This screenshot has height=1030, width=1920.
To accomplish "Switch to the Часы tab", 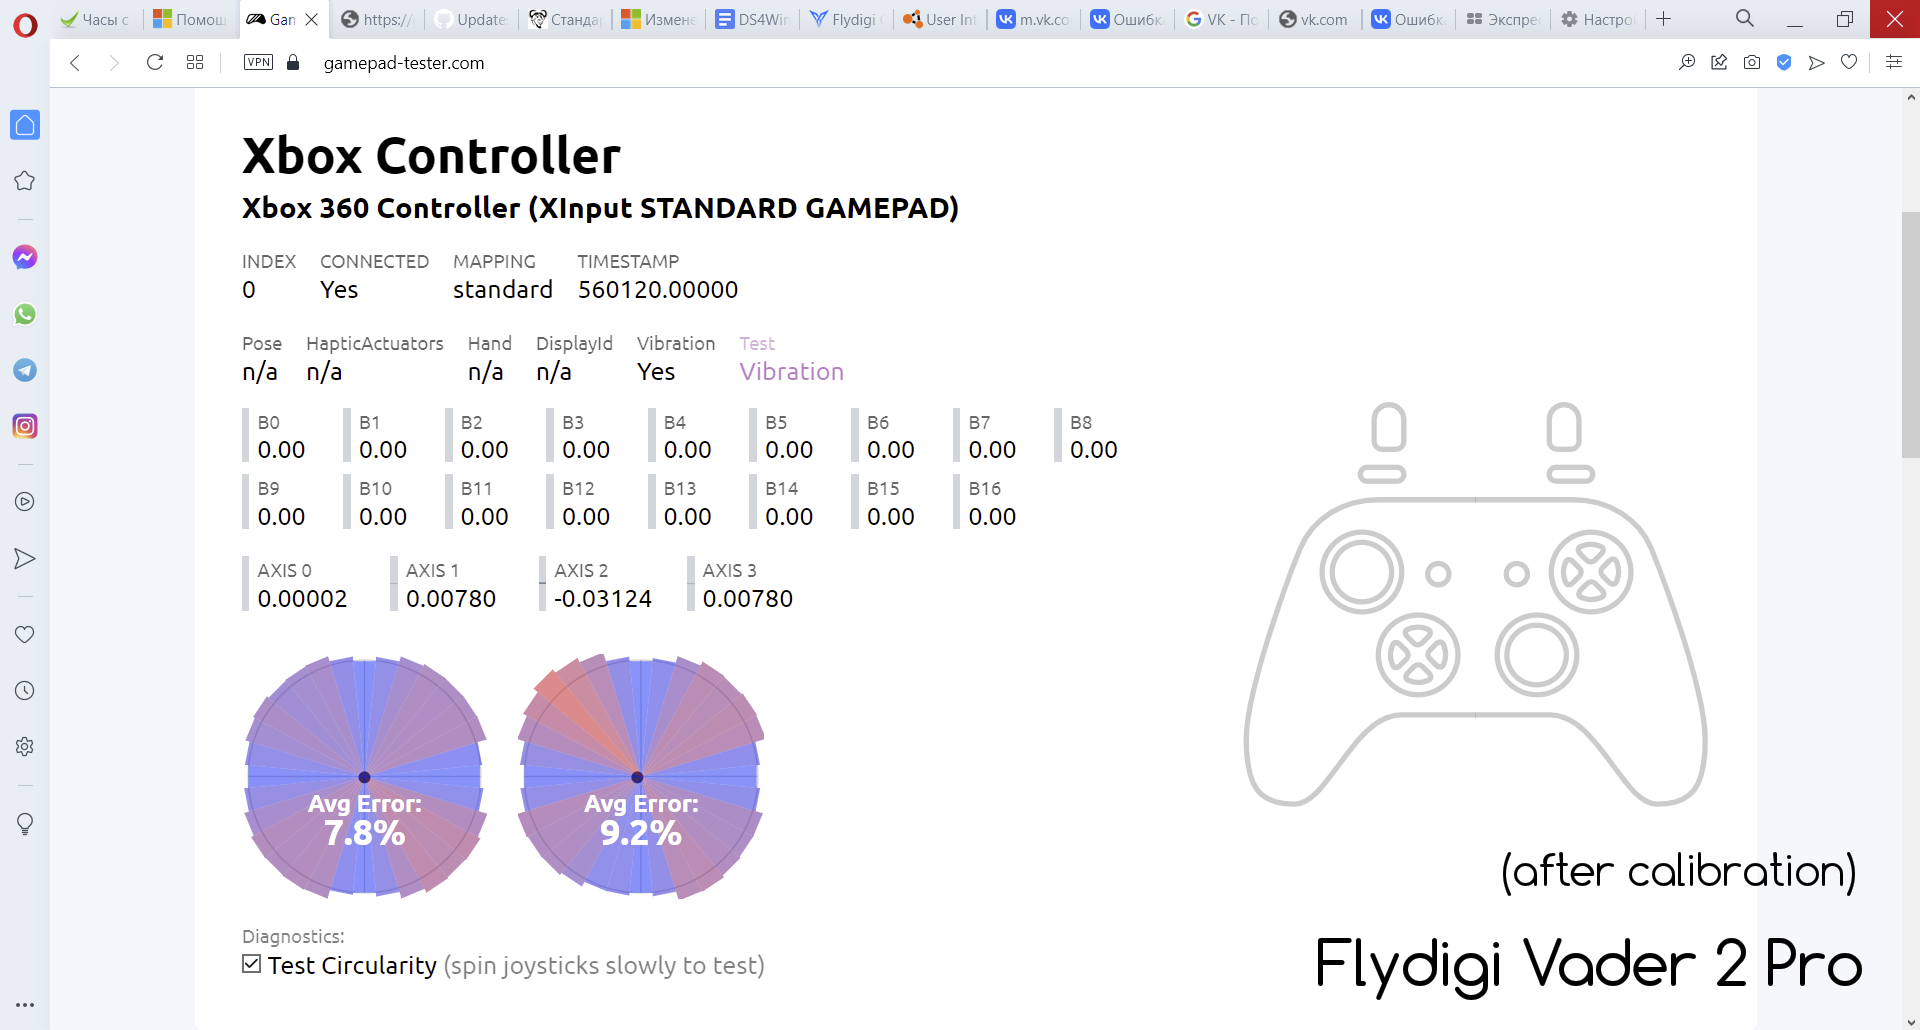I will pyautogui.click(x=96, y=19).
